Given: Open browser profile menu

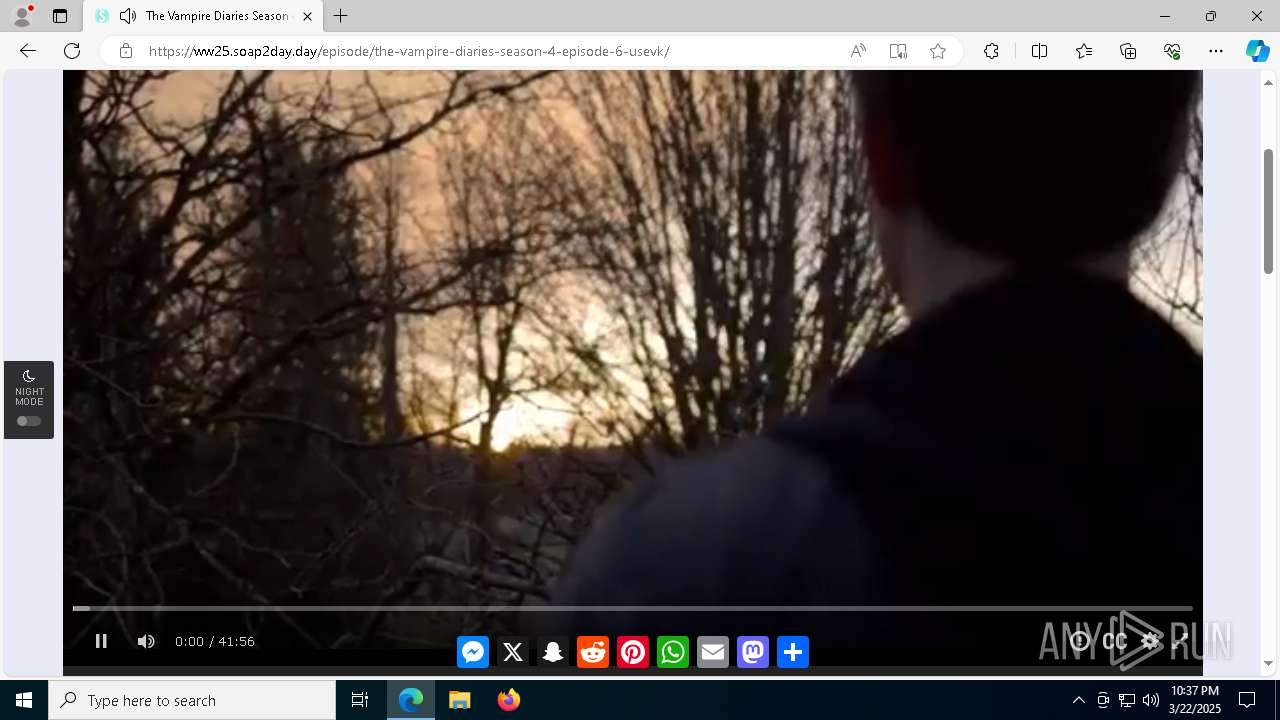Looking at the screenshot, I should 22,16.
